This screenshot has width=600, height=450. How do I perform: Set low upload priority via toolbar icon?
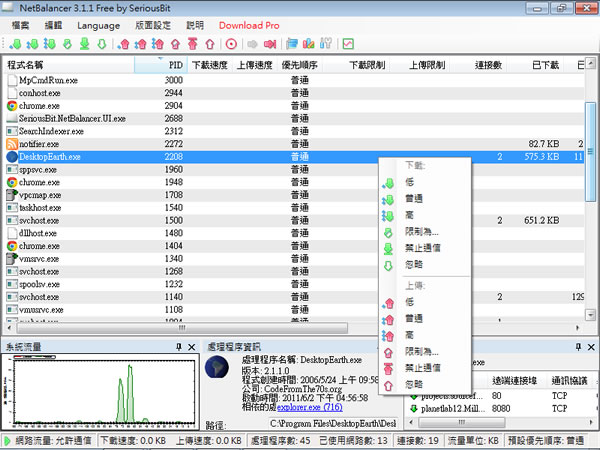[x=123, y=44]
